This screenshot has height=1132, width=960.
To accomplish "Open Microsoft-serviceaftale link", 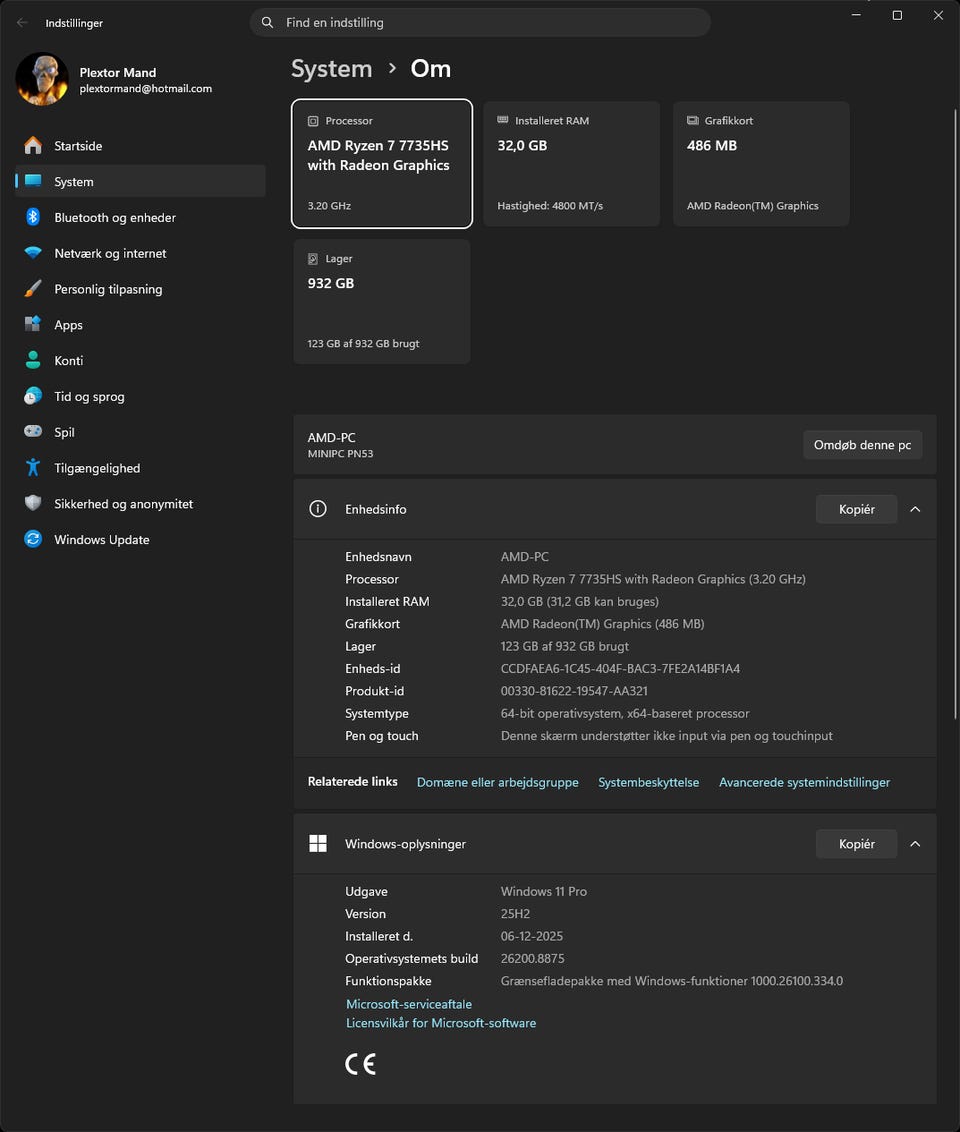I will [x=409, y=1003].
